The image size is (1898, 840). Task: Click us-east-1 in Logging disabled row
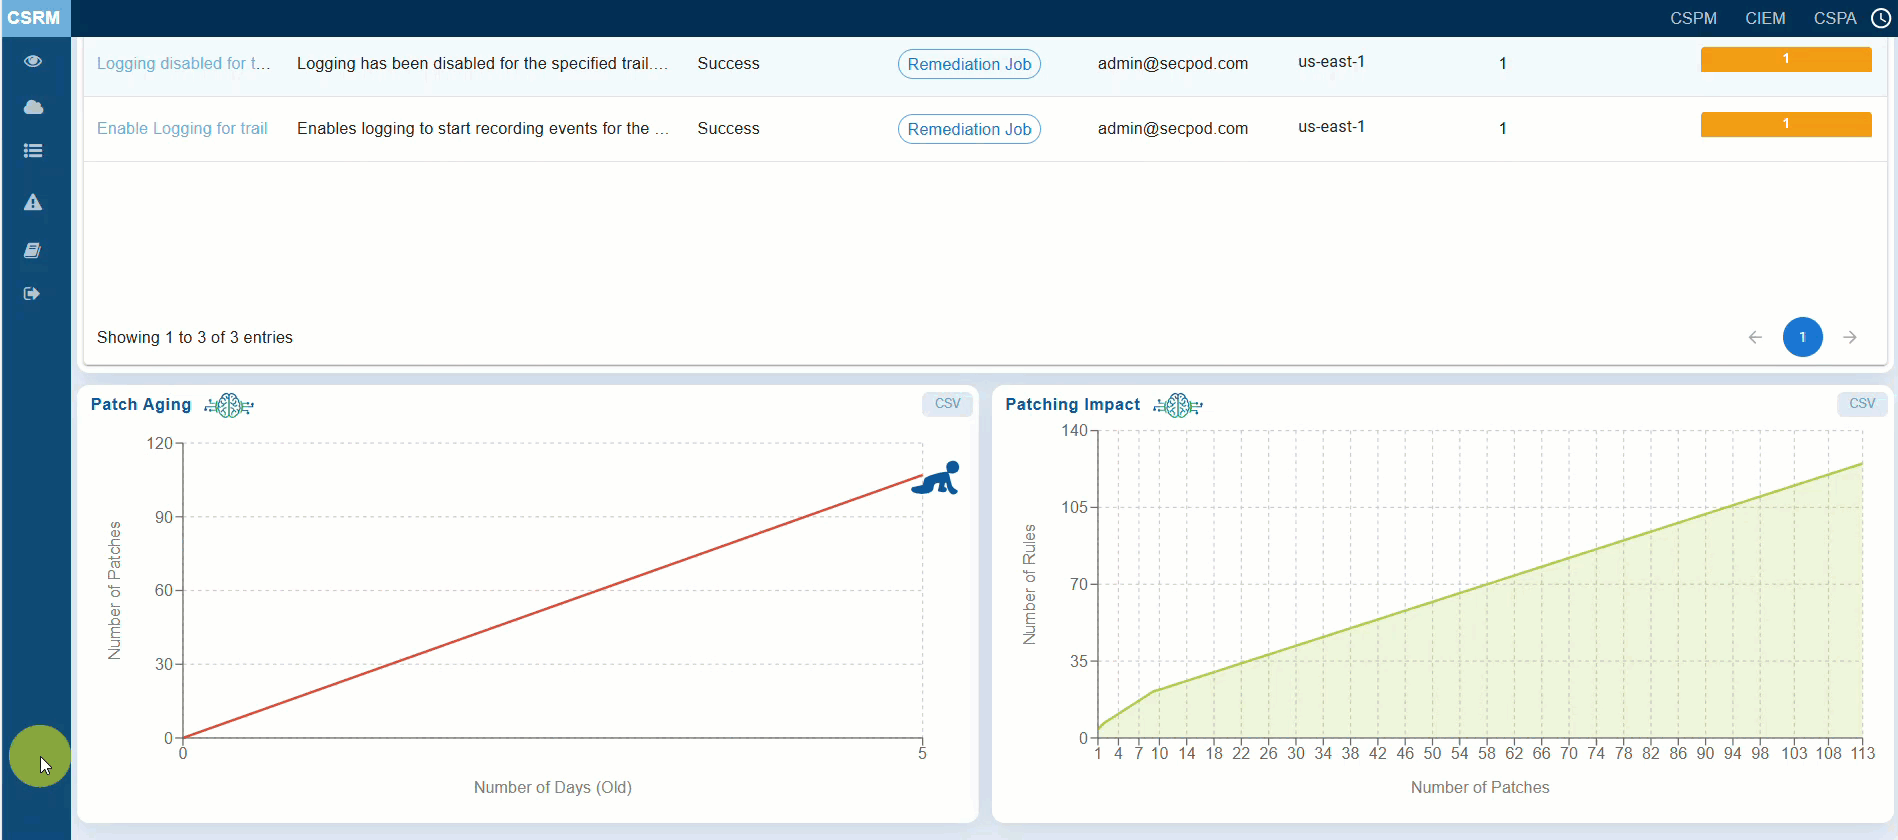[1331, 61]
